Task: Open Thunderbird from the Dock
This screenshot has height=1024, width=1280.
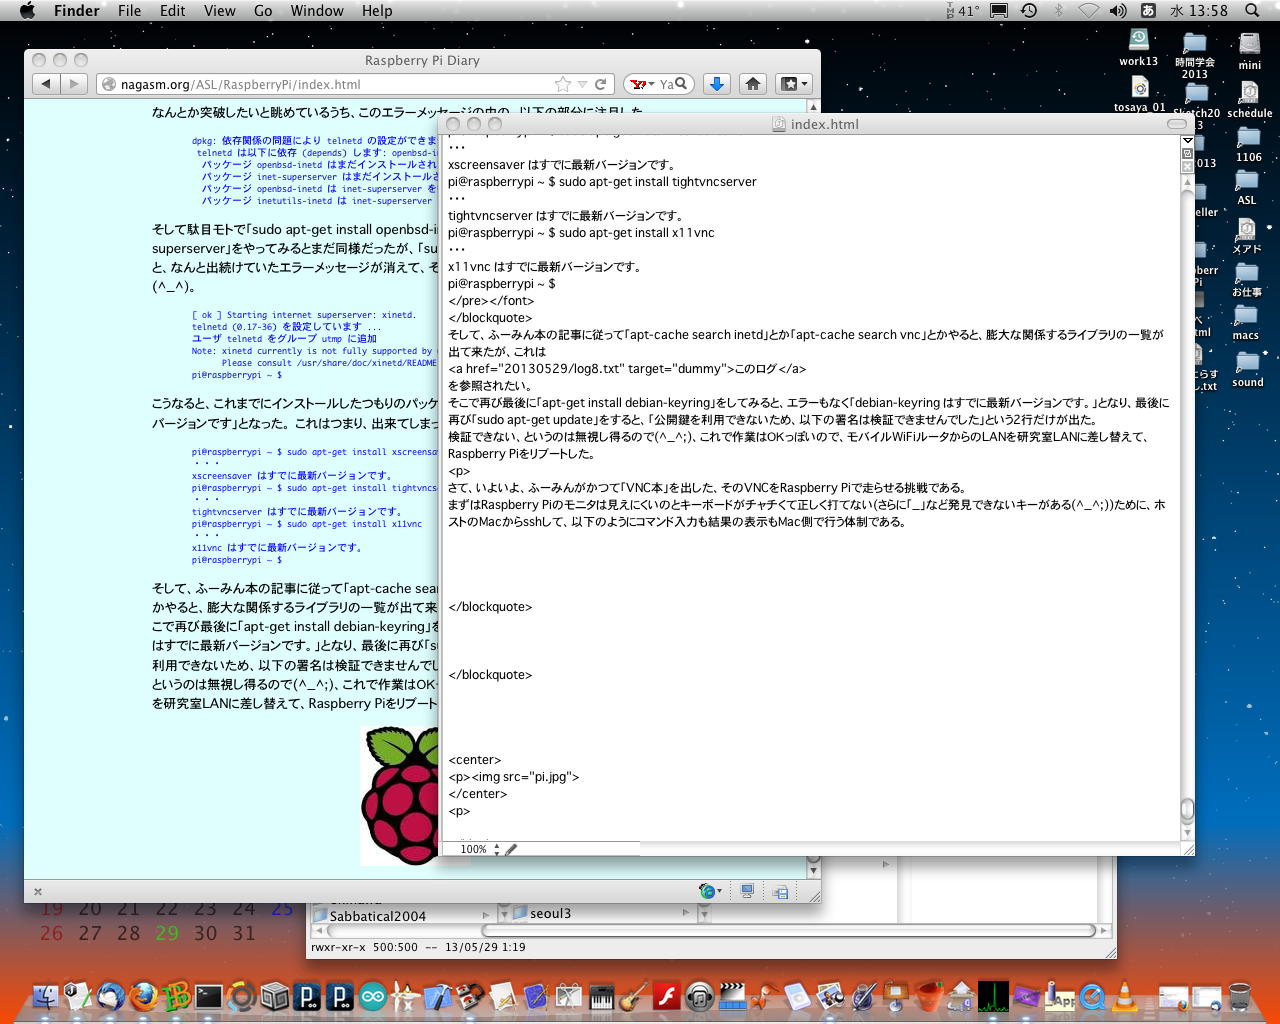Action: (111, 996)
